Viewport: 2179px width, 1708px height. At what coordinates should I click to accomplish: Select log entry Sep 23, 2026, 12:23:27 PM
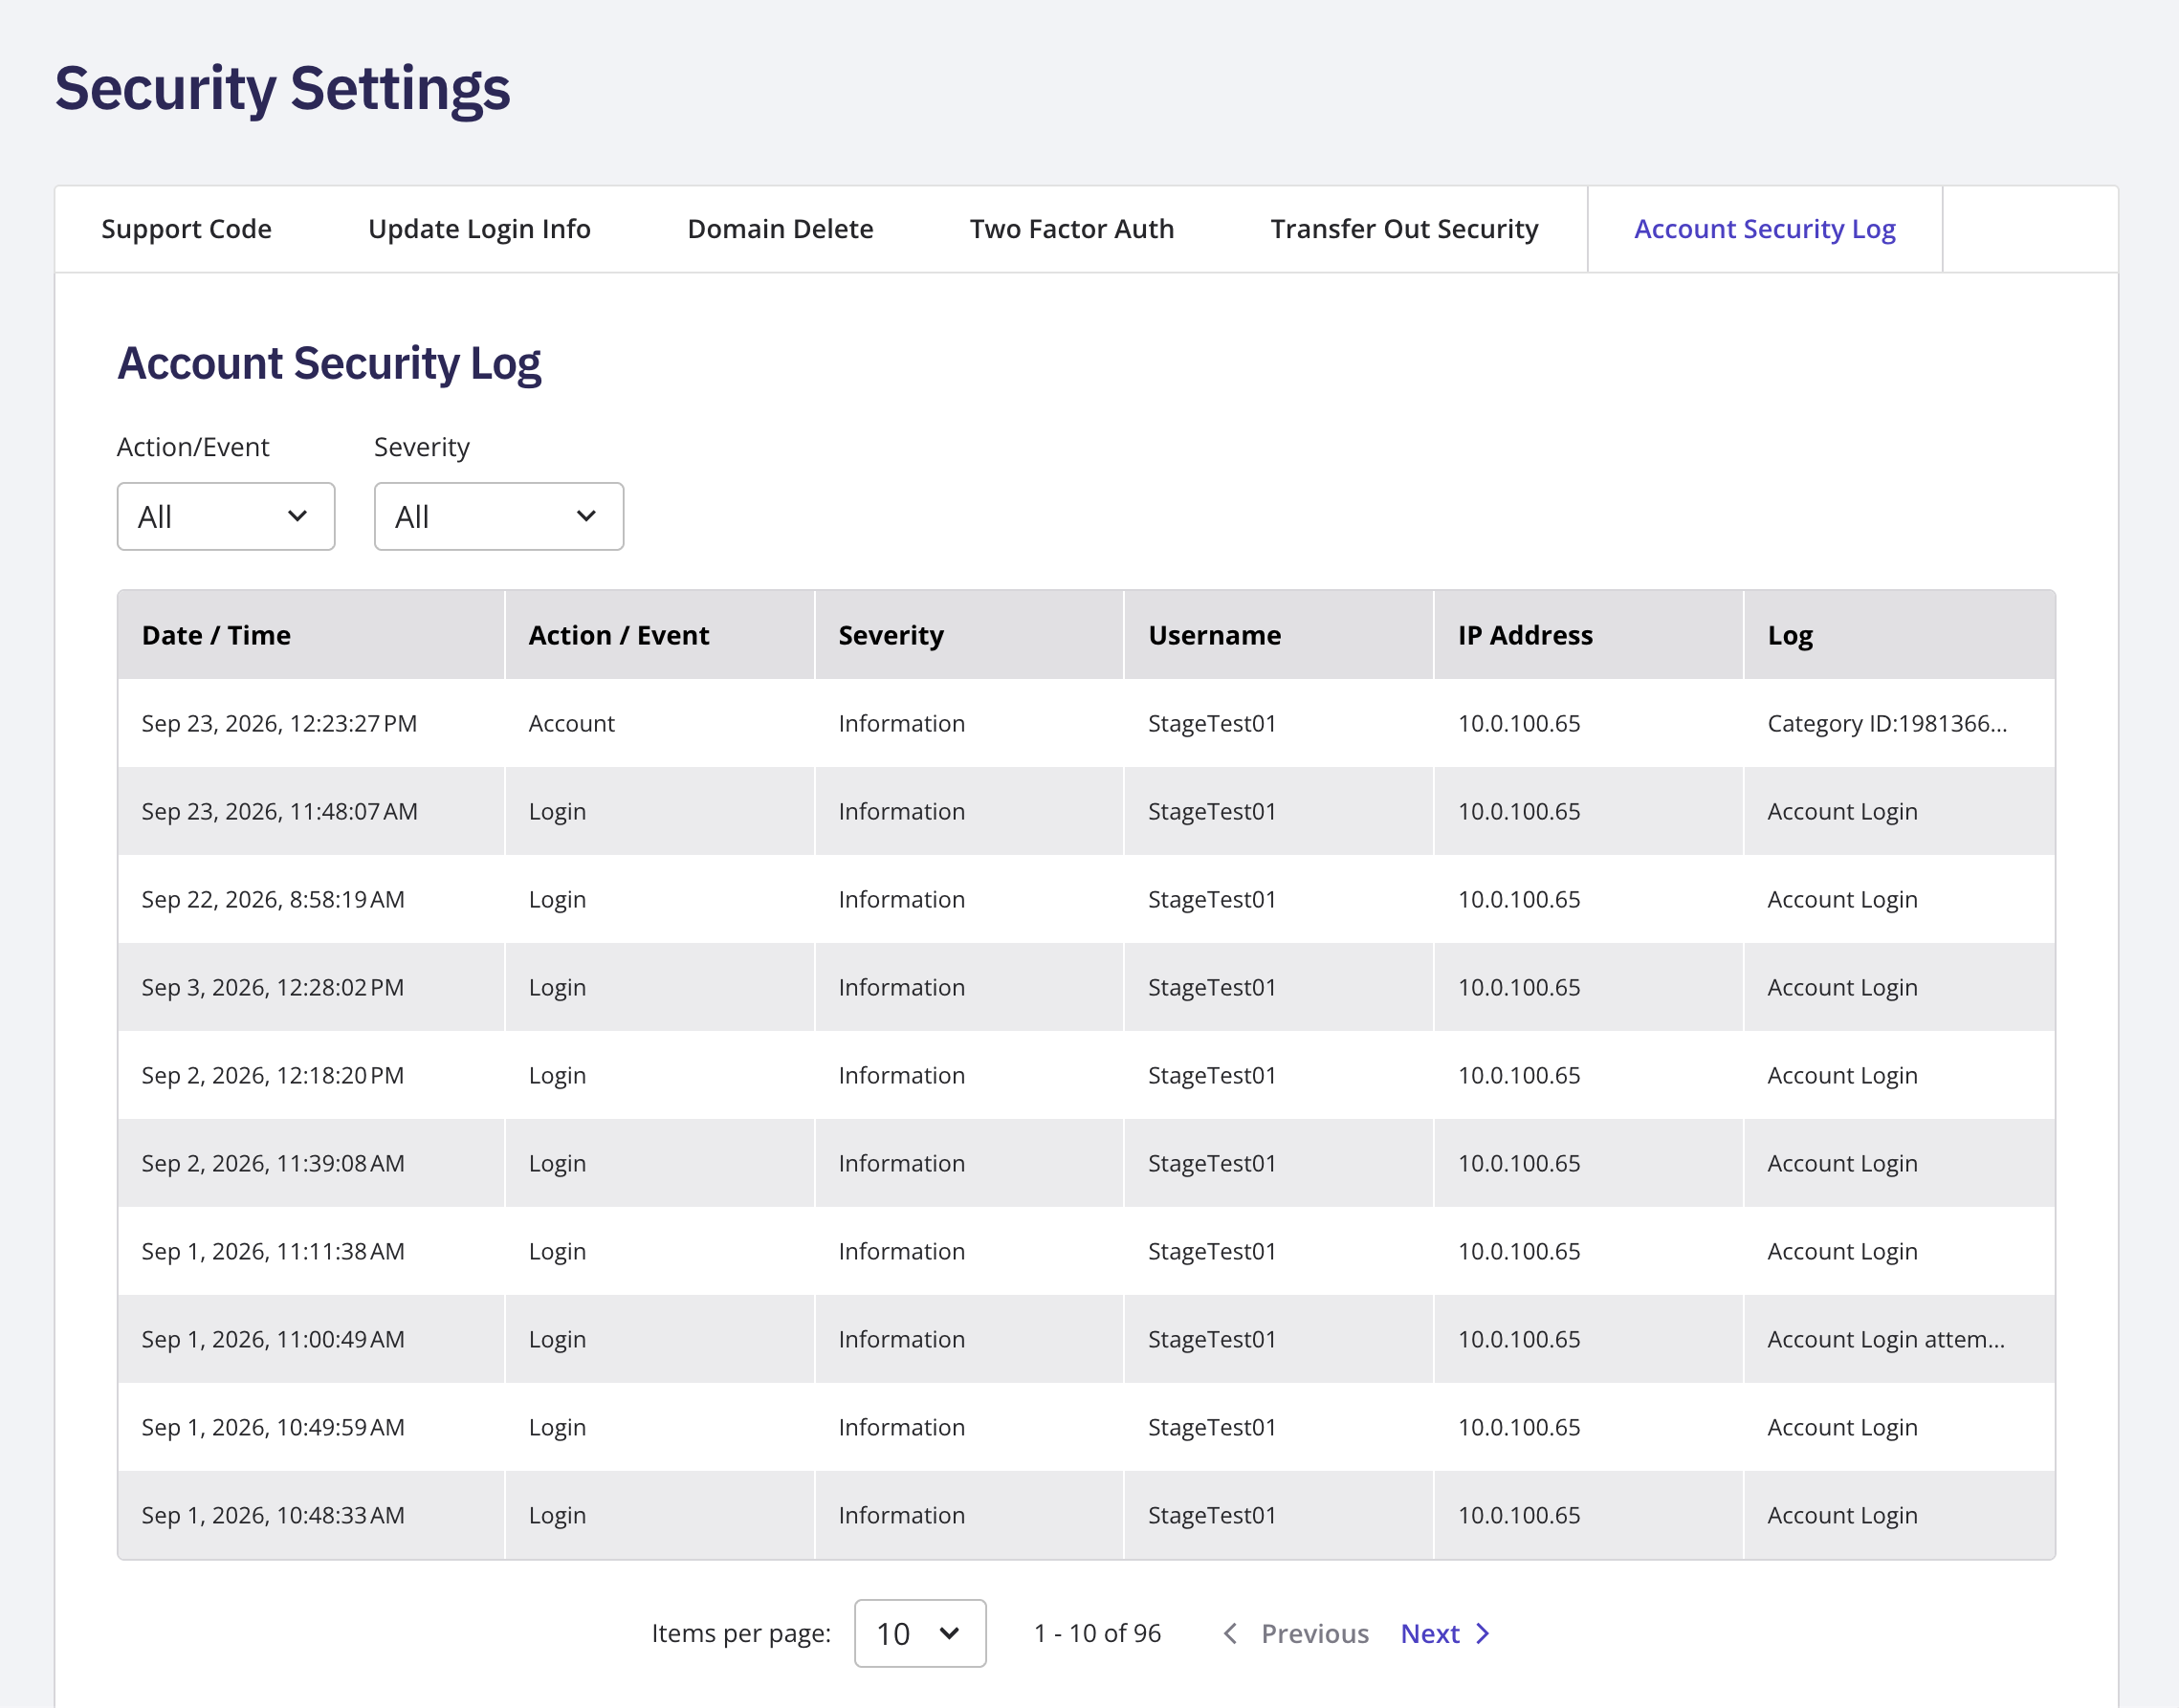pos(1086,723)
